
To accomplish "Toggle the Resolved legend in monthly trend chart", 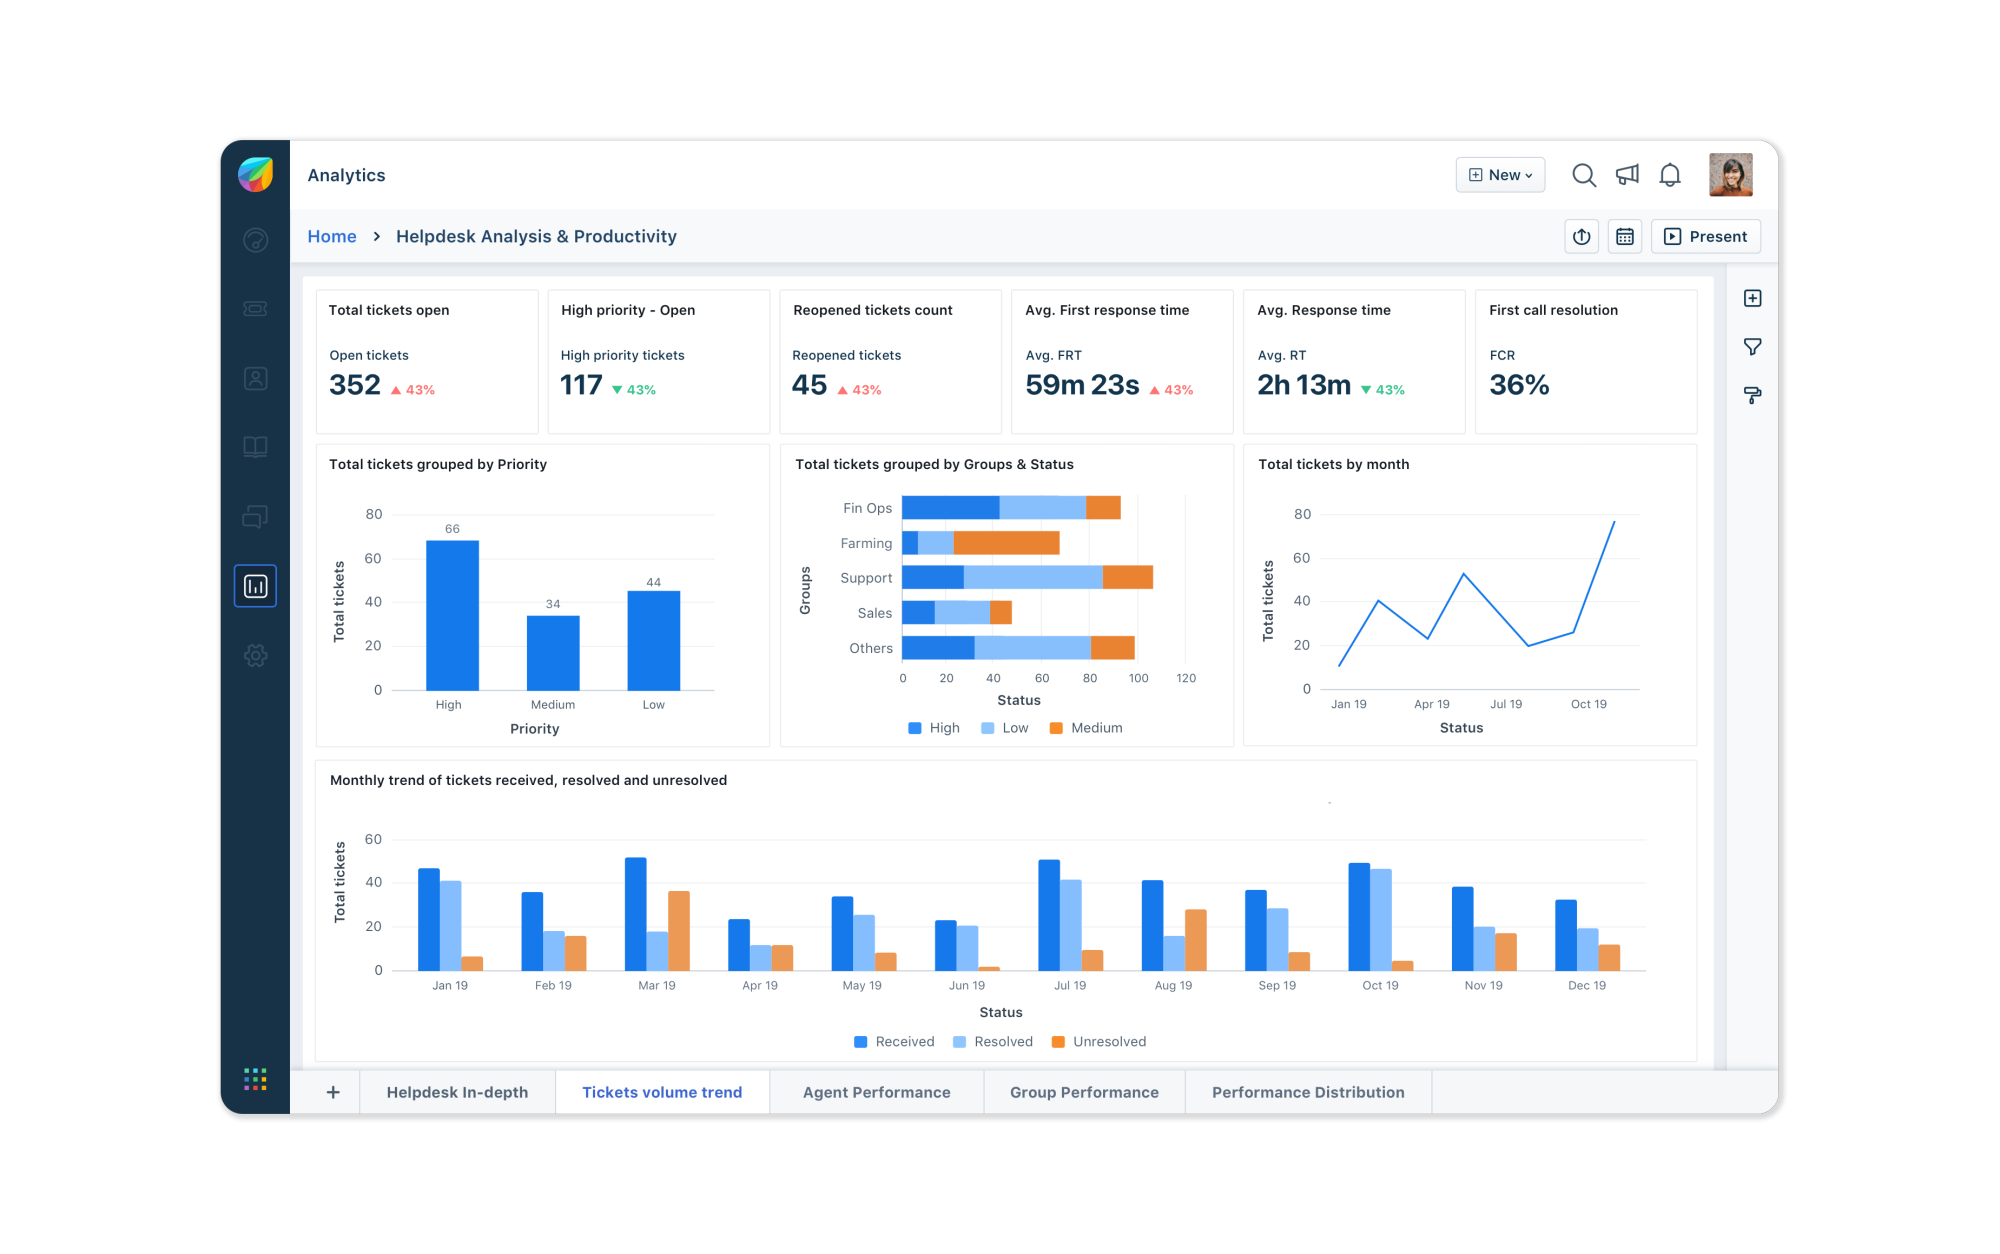I will point(993,1041).
